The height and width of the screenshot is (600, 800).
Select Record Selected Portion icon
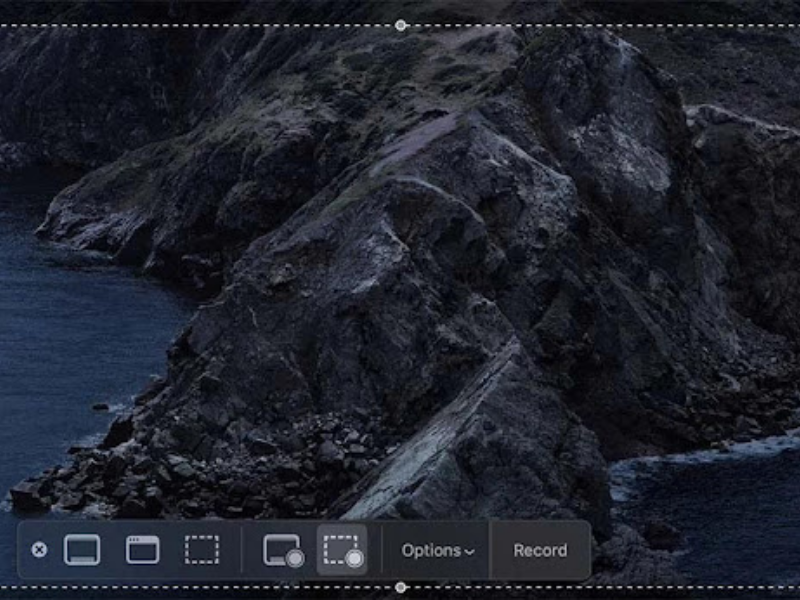tap(343, 550)
